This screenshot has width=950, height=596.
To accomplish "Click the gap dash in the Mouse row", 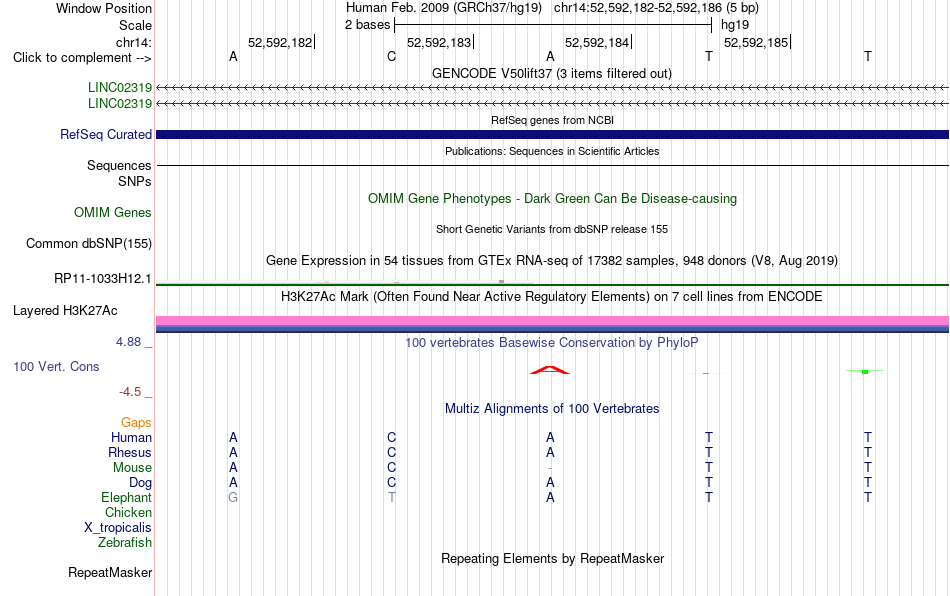I will (x=550, y=468).
